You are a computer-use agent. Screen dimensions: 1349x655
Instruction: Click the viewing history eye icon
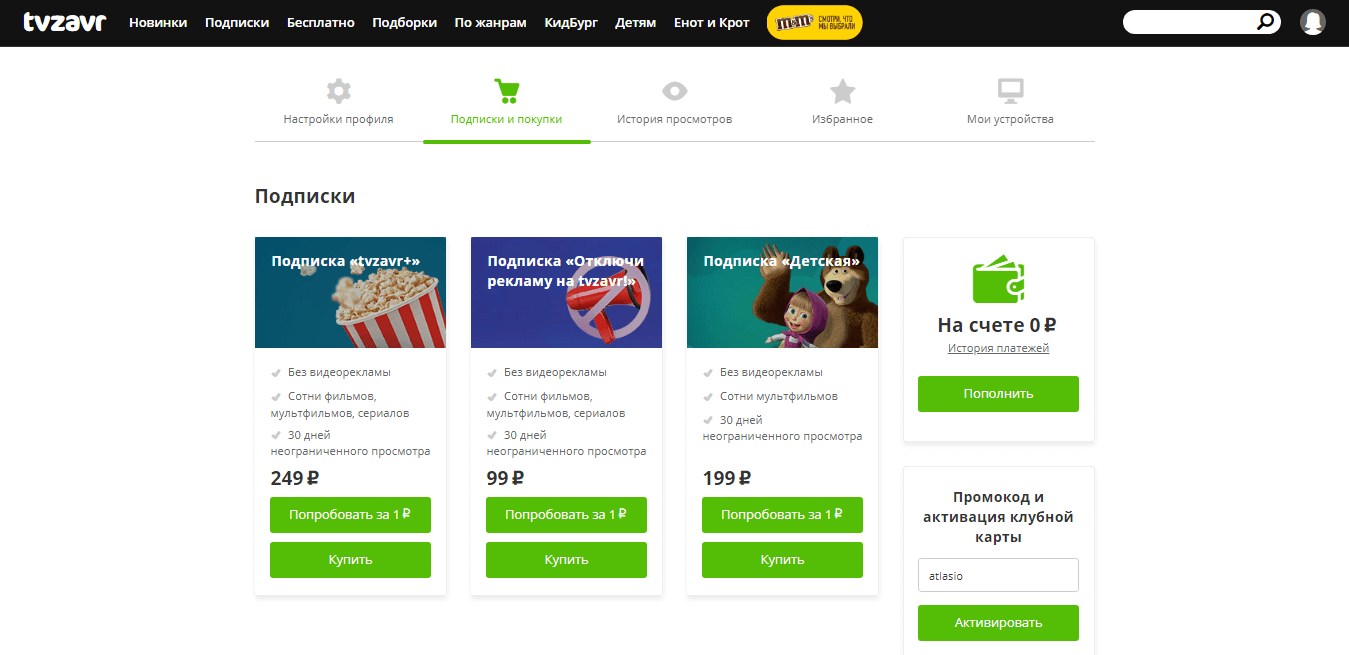click(674, 91)
